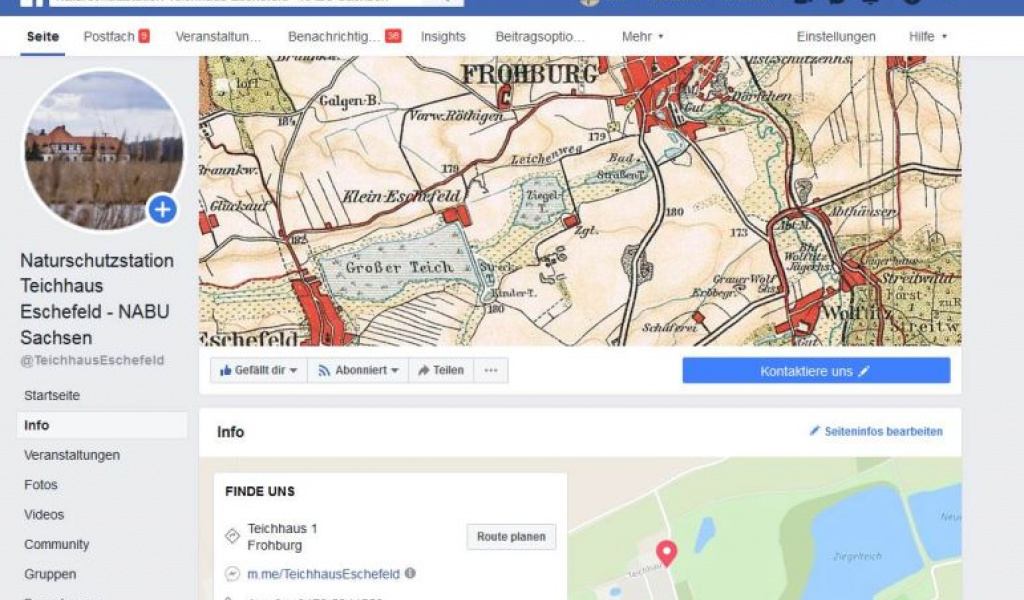Screen dimensions: 1024x600
Task: Open the Mehr dropdown menu
Action: tap(642, 37)
